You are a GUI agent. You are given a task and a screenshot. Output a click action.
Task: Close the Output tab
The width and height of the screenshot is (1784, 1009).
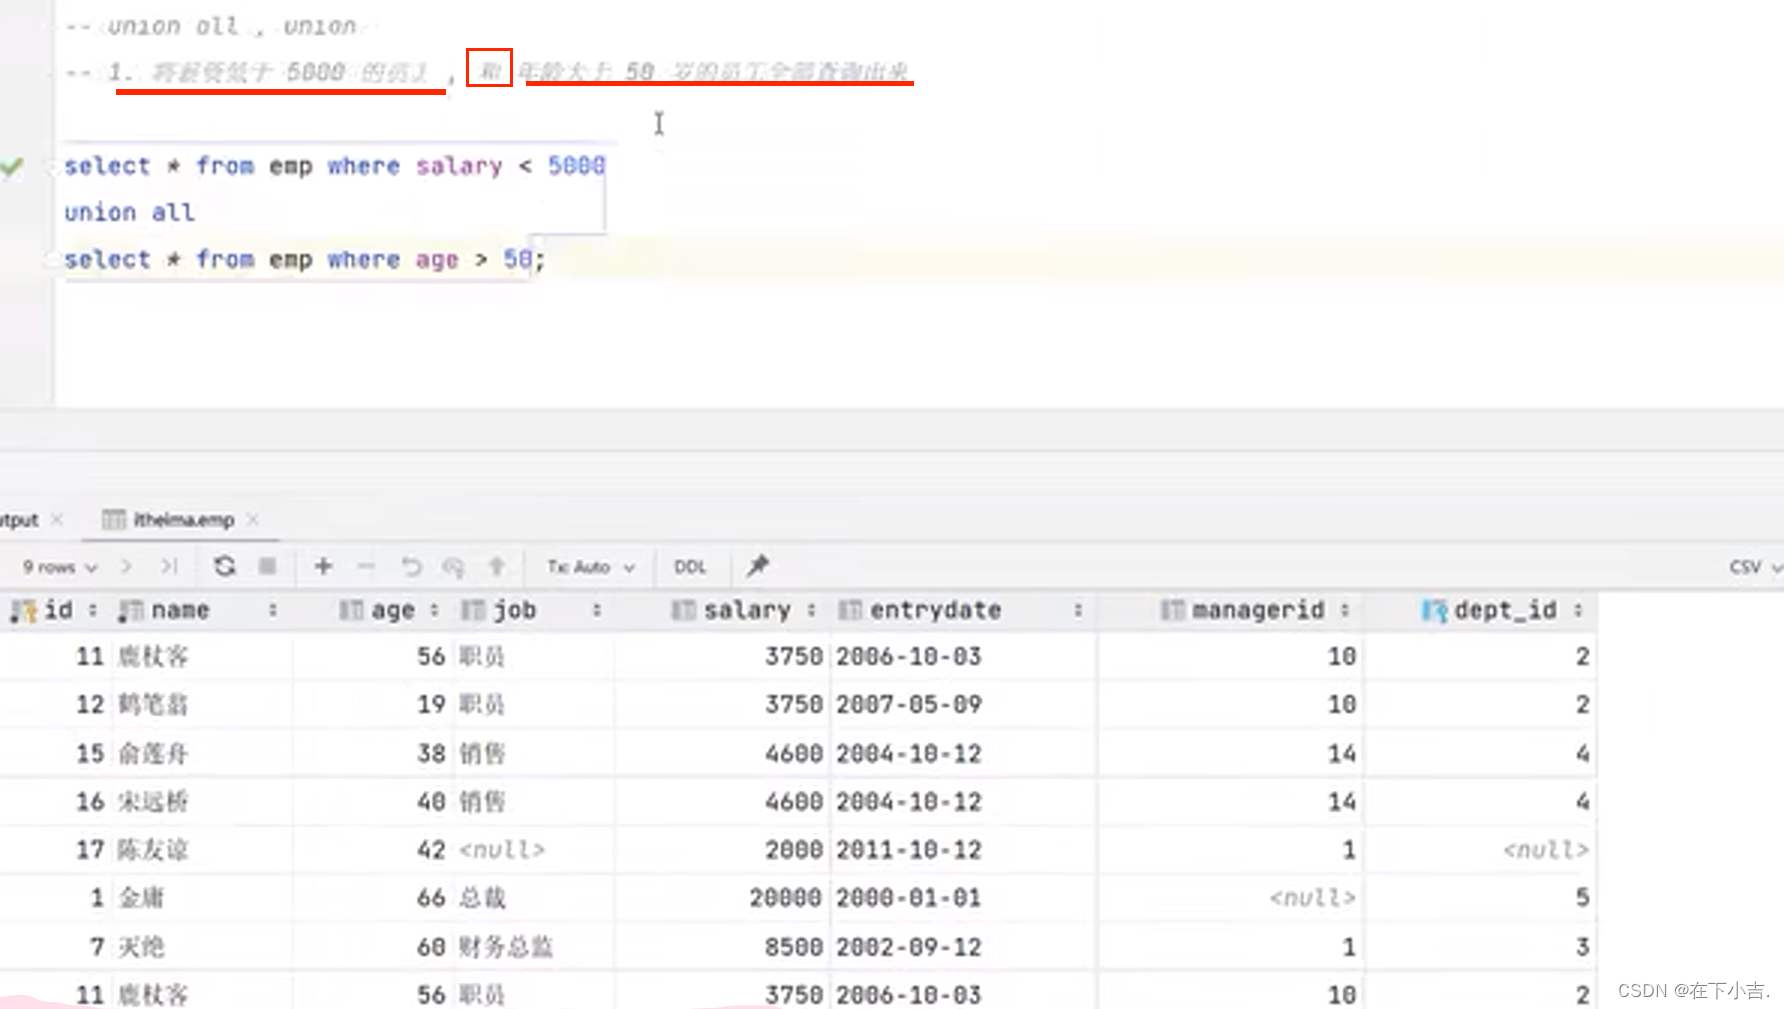pos(57,519)
